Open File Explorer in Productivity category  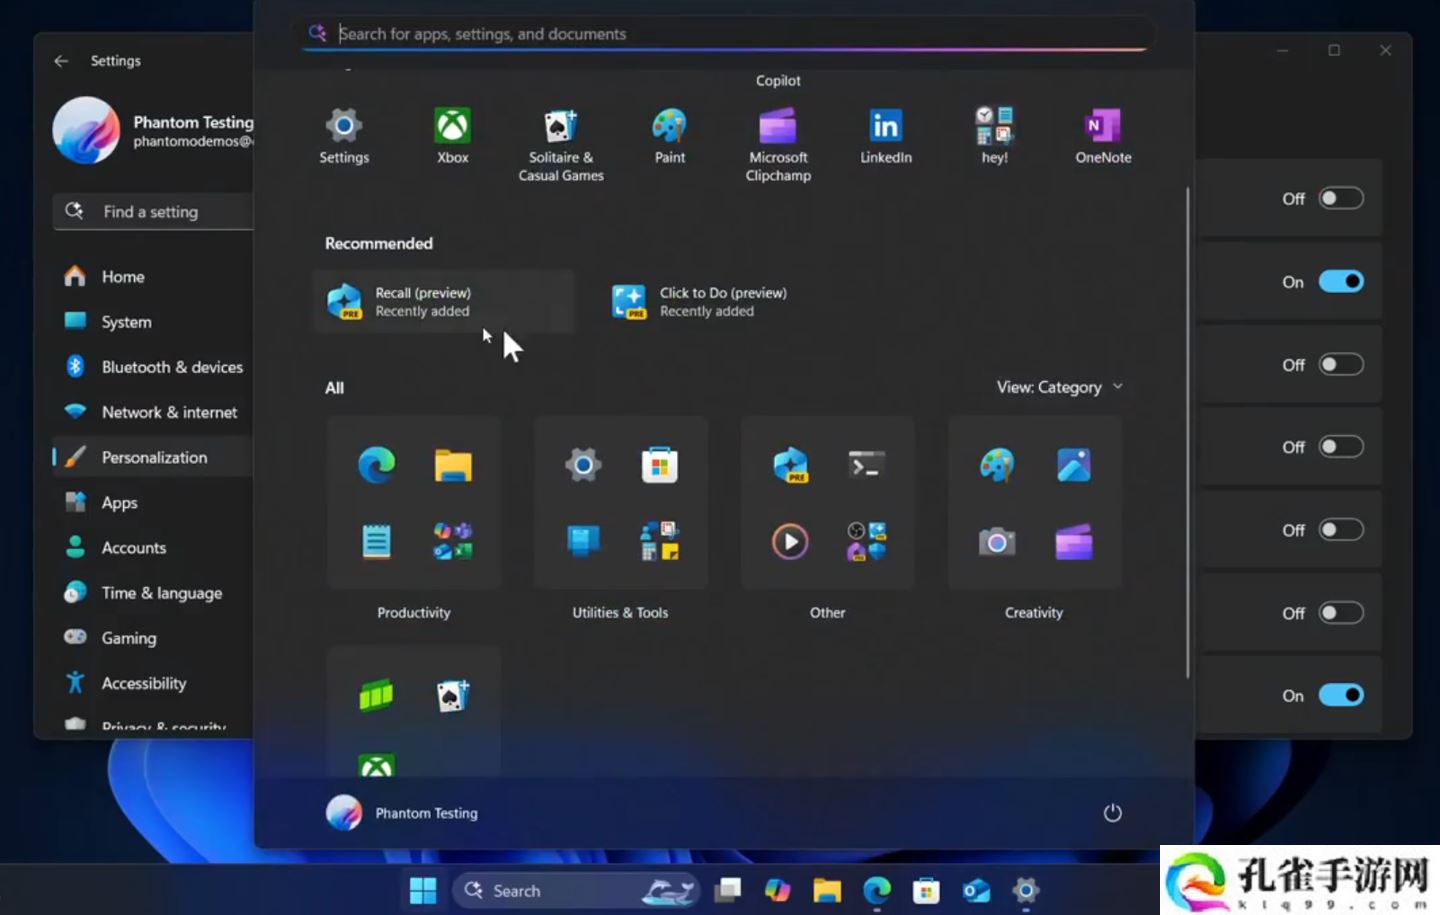point(453,465)
